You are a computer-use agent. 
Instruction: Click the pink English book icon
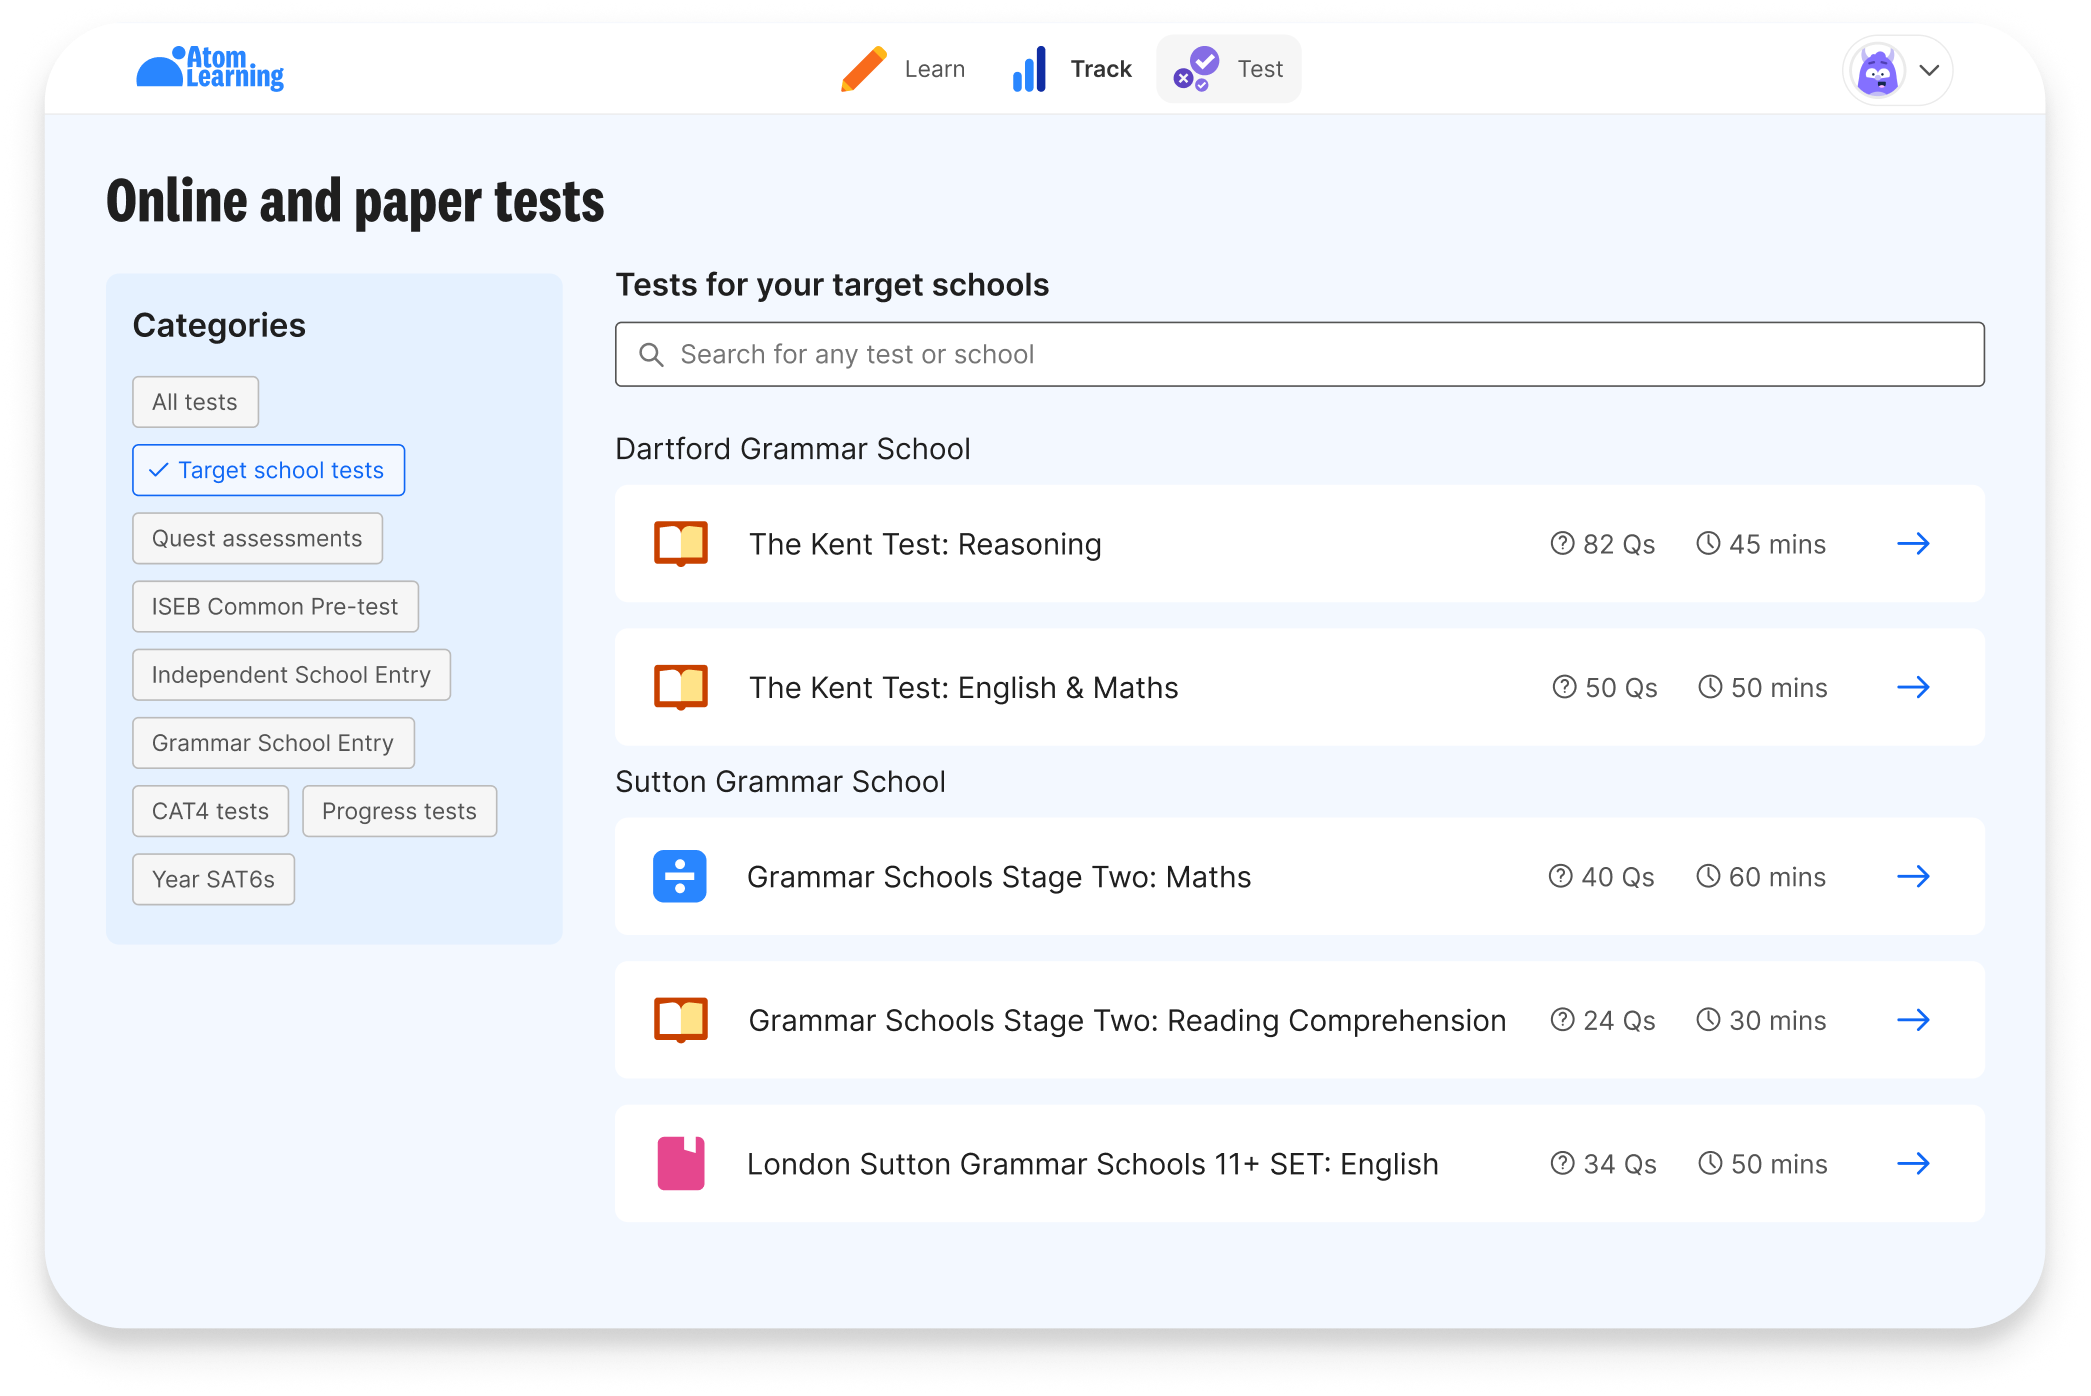point(680,1163)
